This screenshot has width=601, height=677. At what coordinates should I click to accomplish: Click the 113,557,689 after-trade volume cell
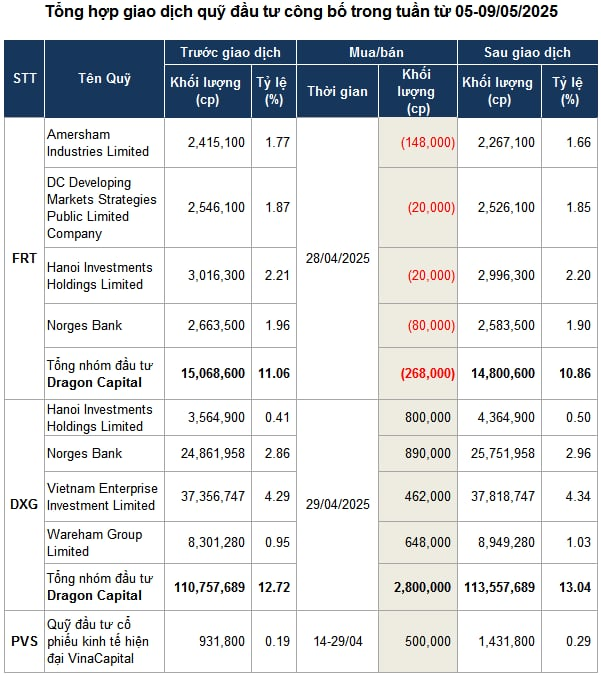499,587
